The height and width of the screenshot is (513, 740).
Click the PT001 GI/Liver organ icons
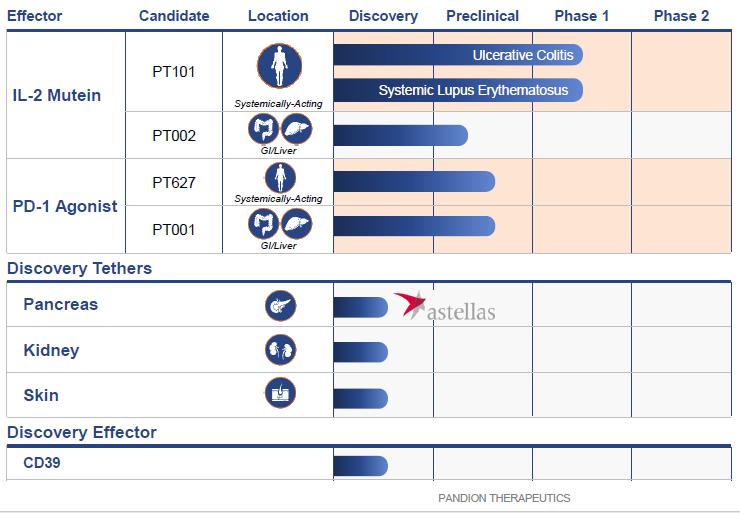tap(279, 224)
